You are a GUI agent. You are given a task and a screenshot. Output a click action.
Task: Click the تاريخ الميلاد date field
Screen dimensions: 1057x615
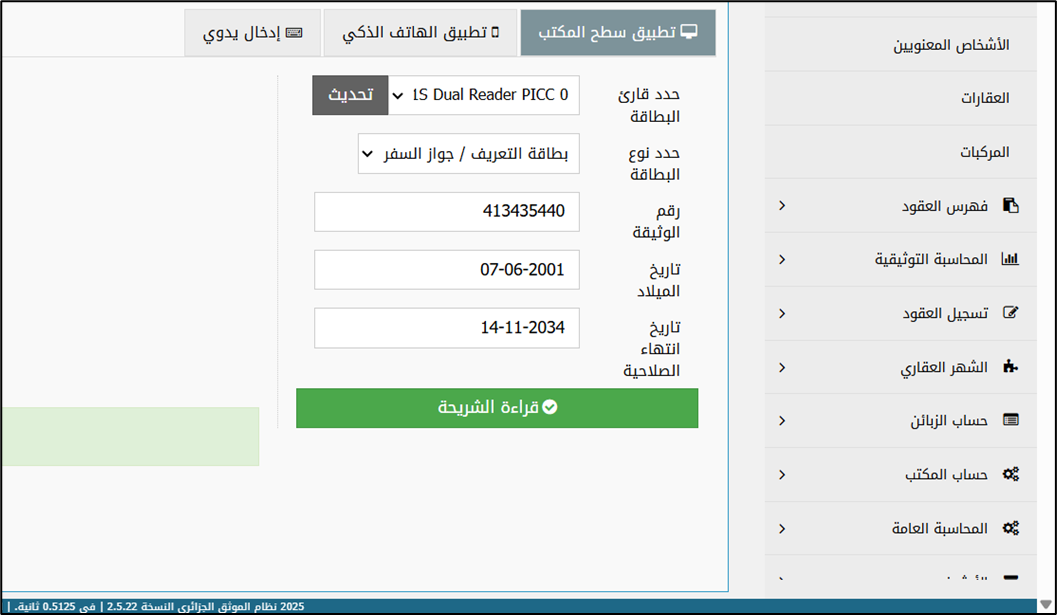point(446,270)
